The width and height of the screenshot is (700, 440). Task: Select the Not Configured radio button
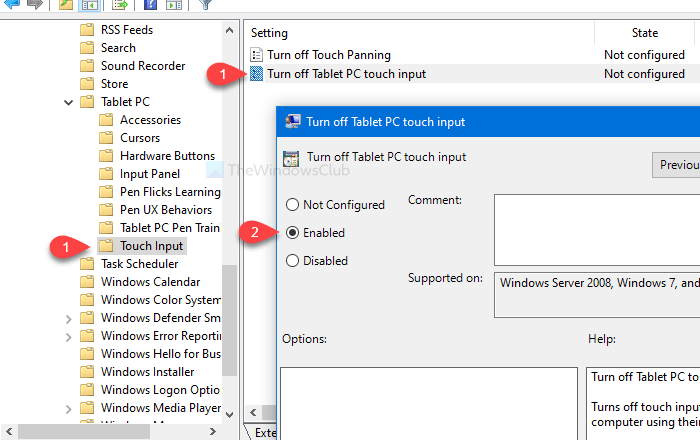coord(292,205)
